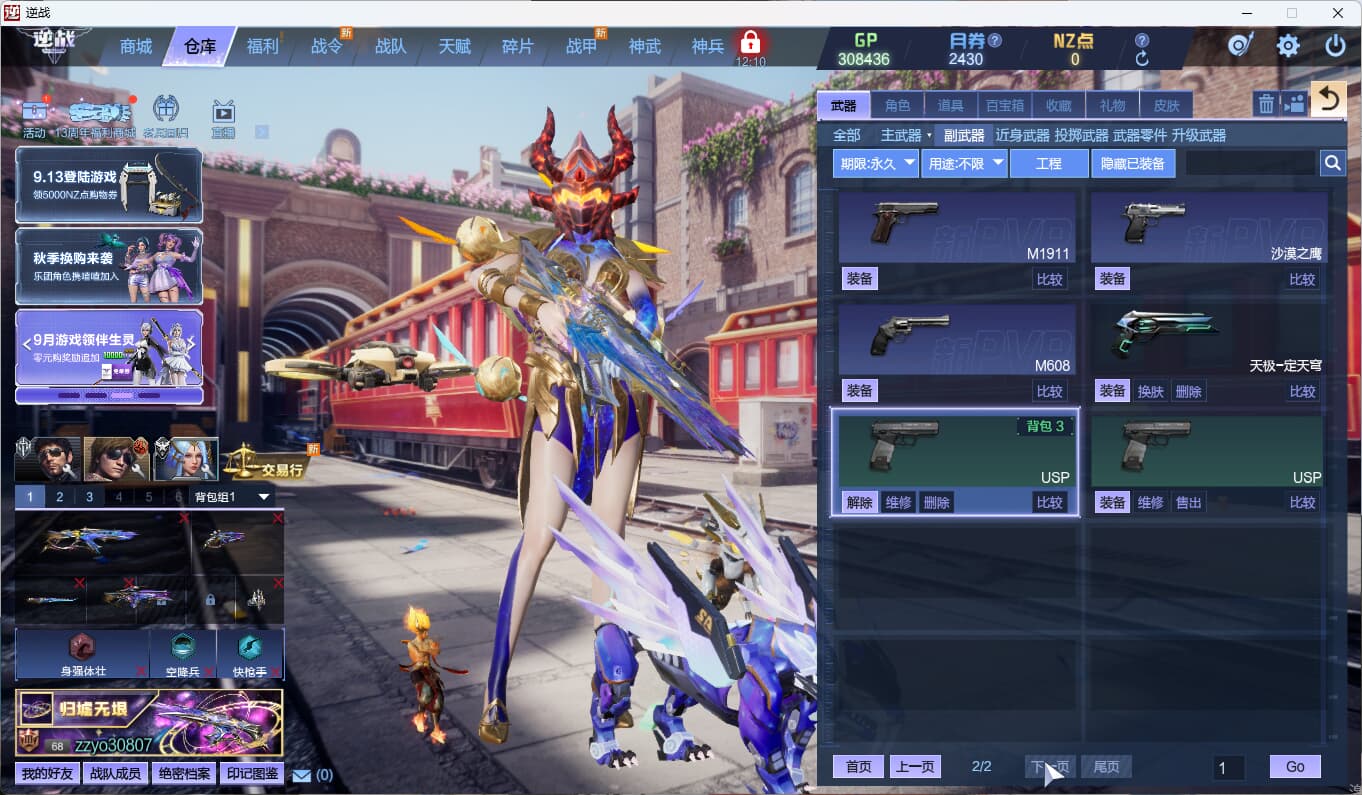Open the 用途:不限 usage dropdown
This screenshot has height=795, width=1362.
pyautogui.click(x=964, y=163)
